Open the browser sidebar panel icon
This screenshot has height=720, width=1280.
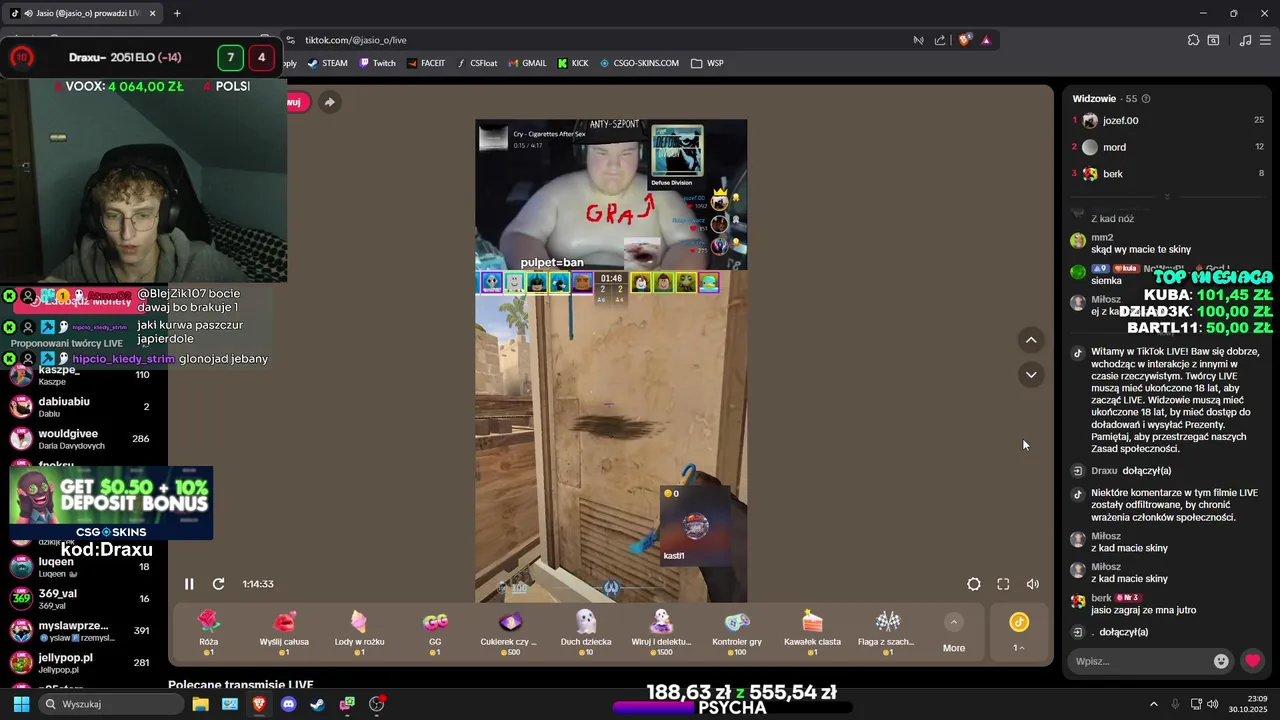[1213, 40]
